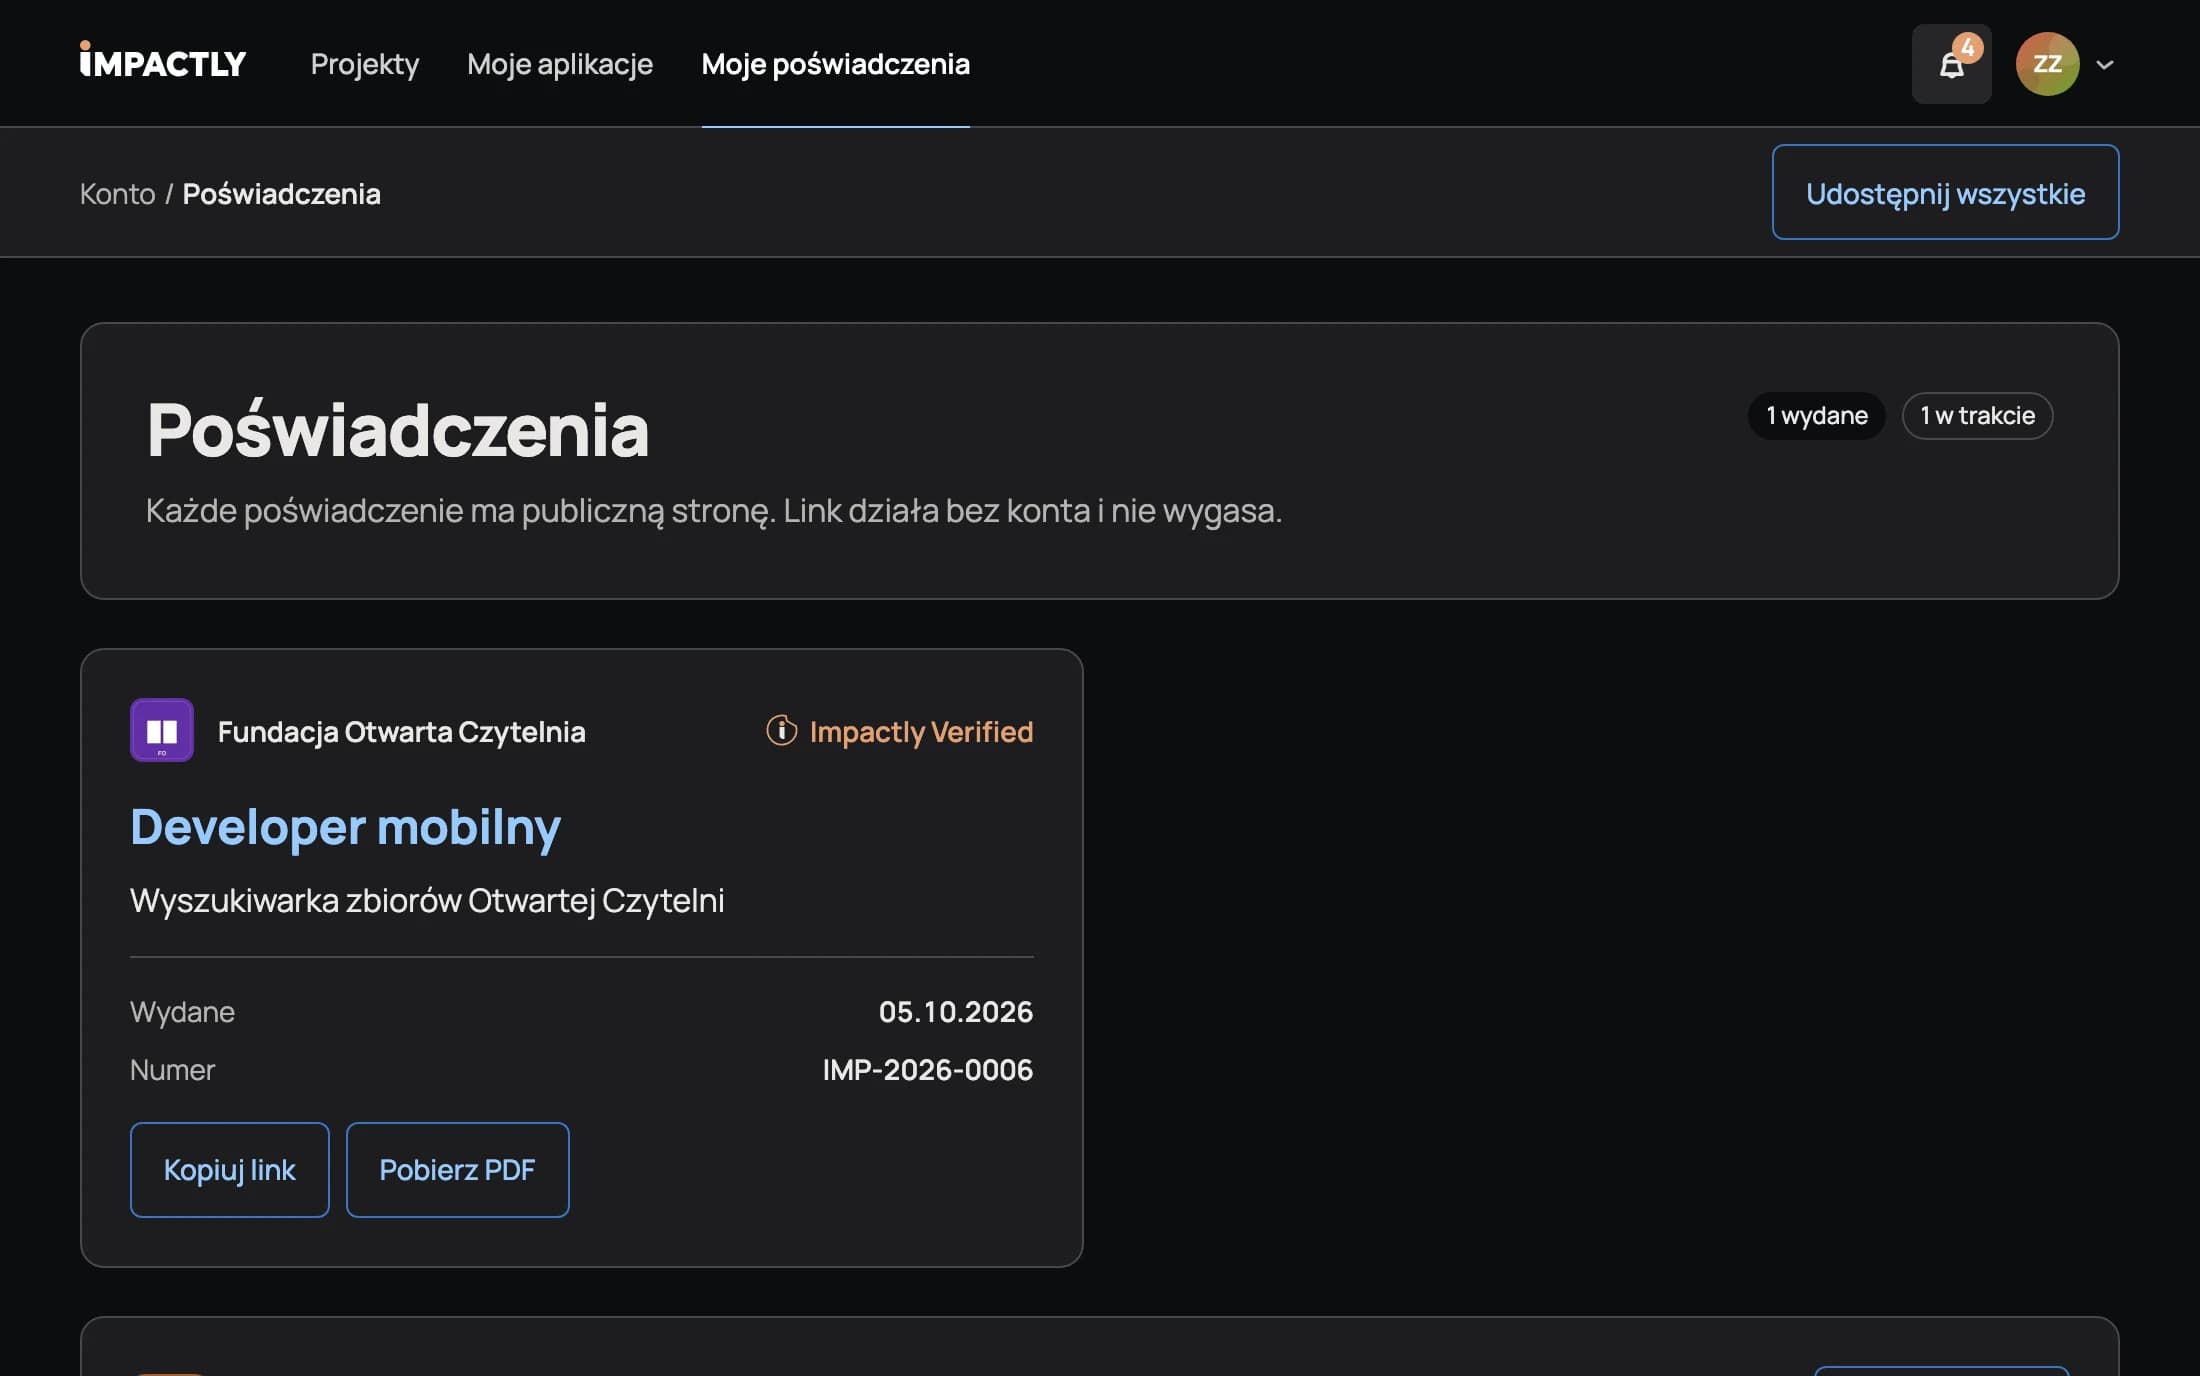Image resolution: width=2200 pixels, height=1376 pixels.
Task: Select the issue date 05.10.2026
Action: tap(956, 1011)
